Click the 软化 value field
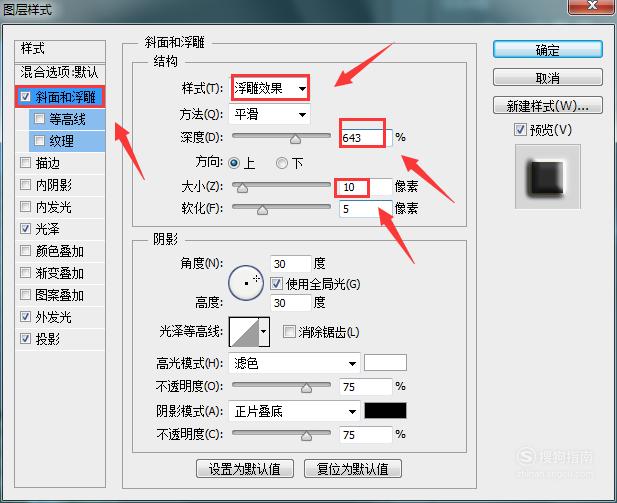Screen dimensions: 617x503 tap(366, 209)
